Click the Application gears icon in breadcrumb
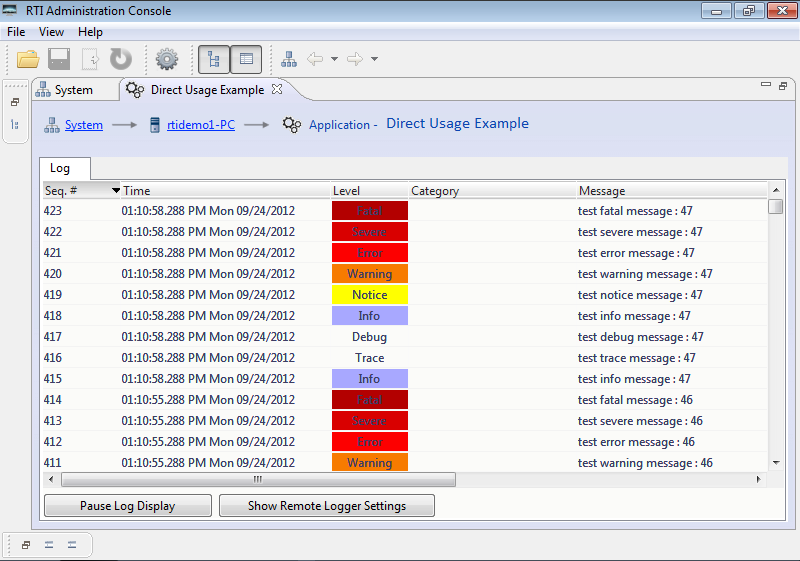800x561 pixels. pyautogui.click(x=292, y=125)
